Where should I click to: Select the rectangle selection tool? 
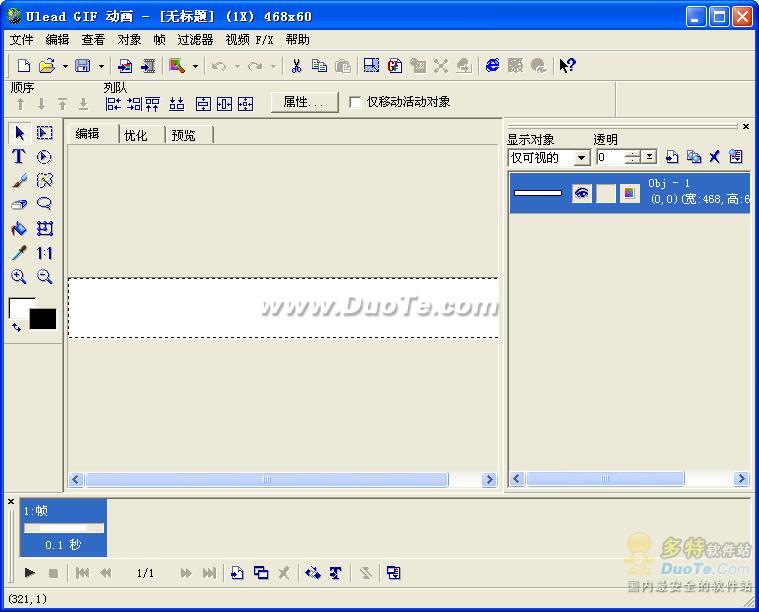tap(45, 133)
